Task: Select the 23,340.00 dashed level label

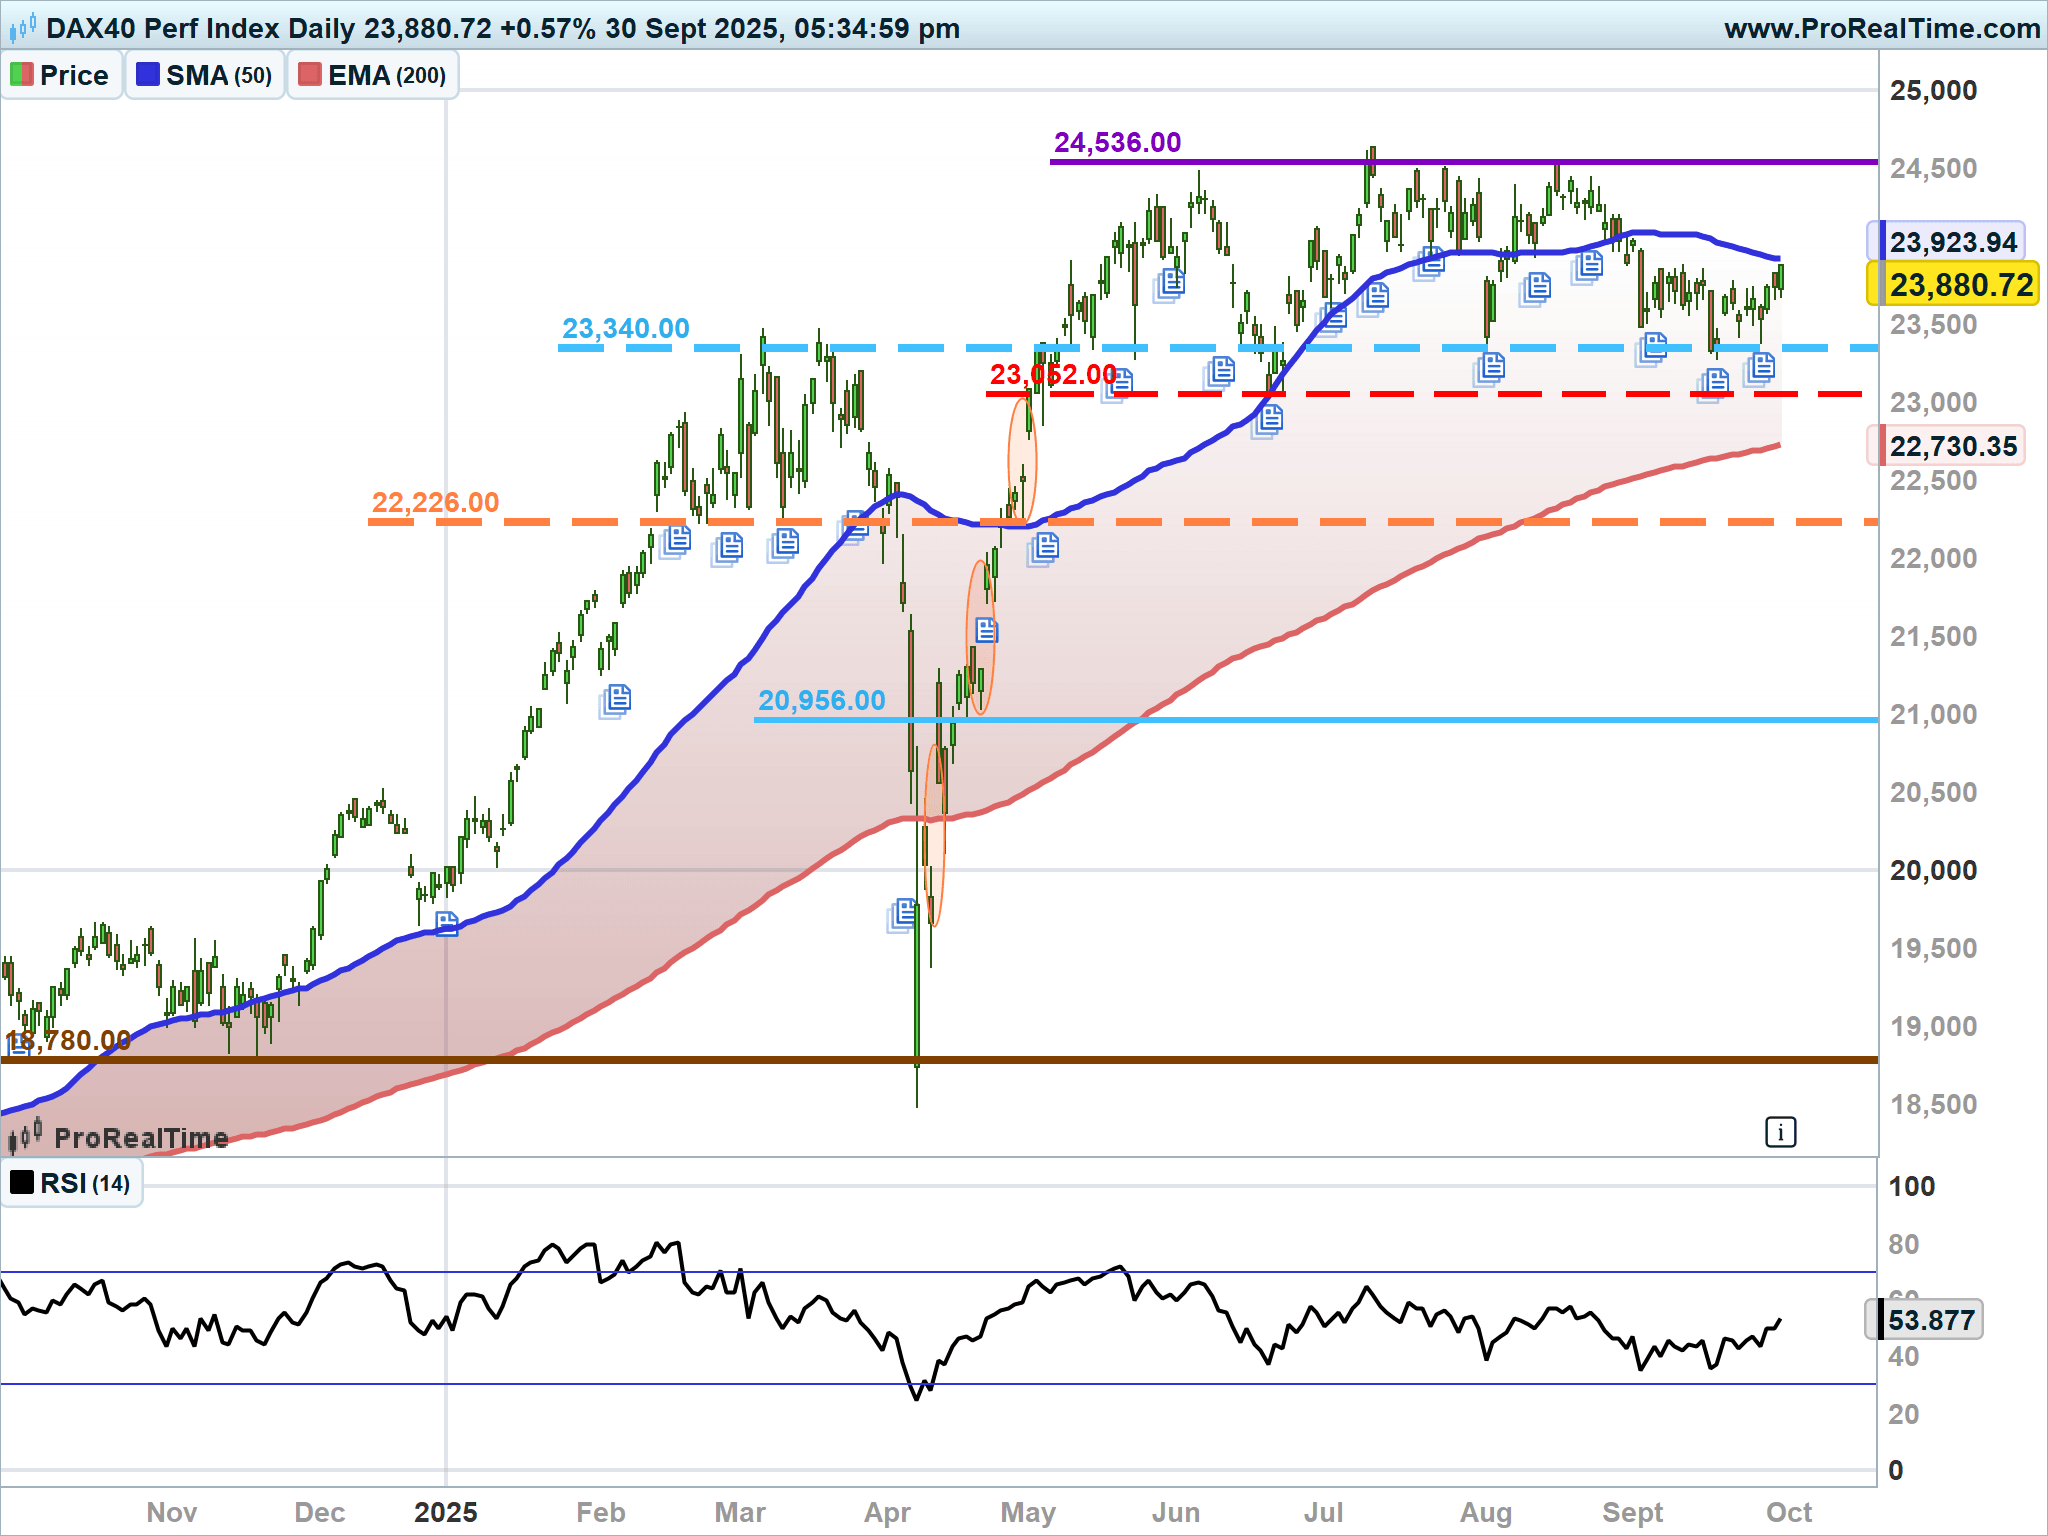Action: coord(625,329)
